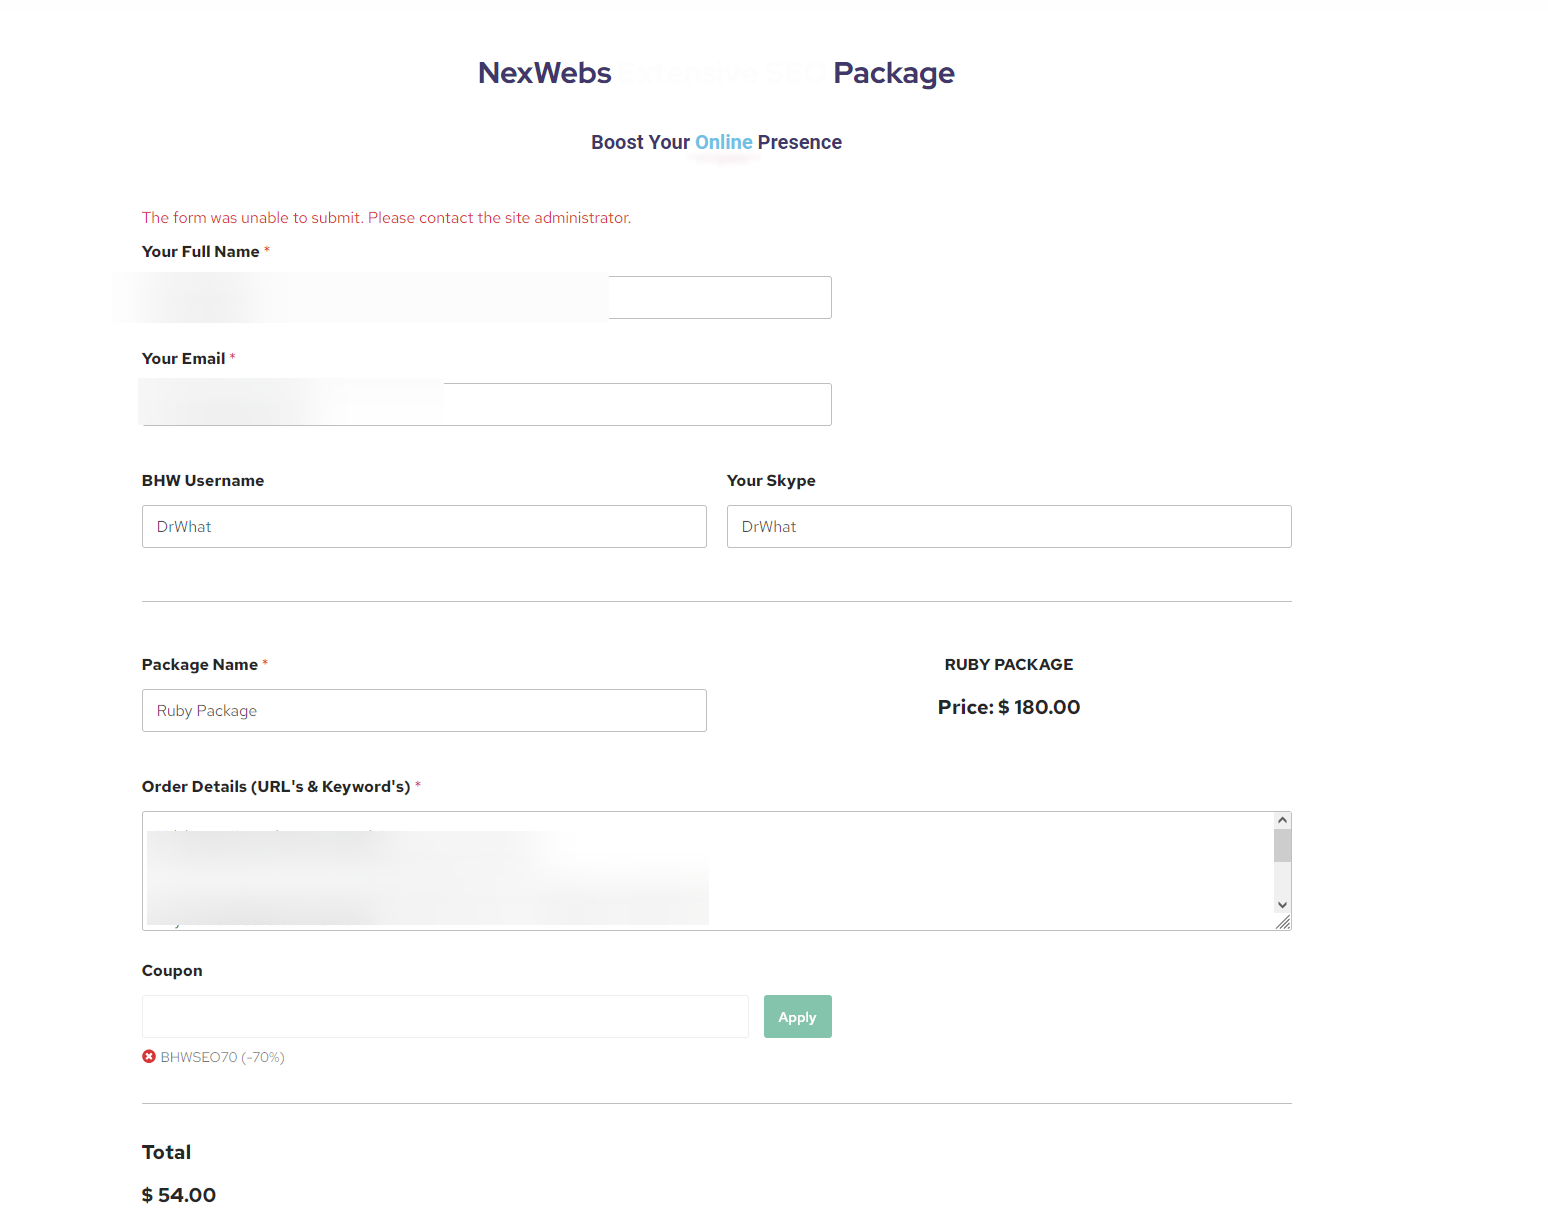Image resolution: width=1548 pixels, height=1224 pixels.
Task: Click the 'BHW Username' label
Action: coord(203,481)
